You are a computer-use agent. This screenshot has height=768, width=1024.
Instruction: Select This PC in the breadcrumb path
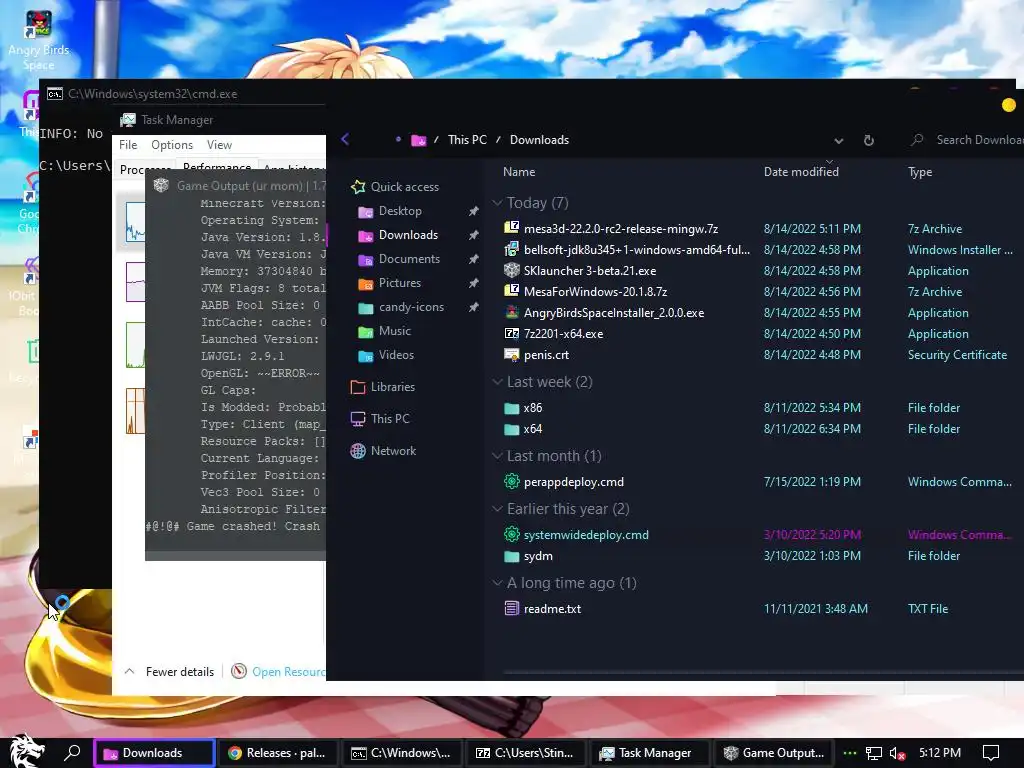[x=467, y=140]
